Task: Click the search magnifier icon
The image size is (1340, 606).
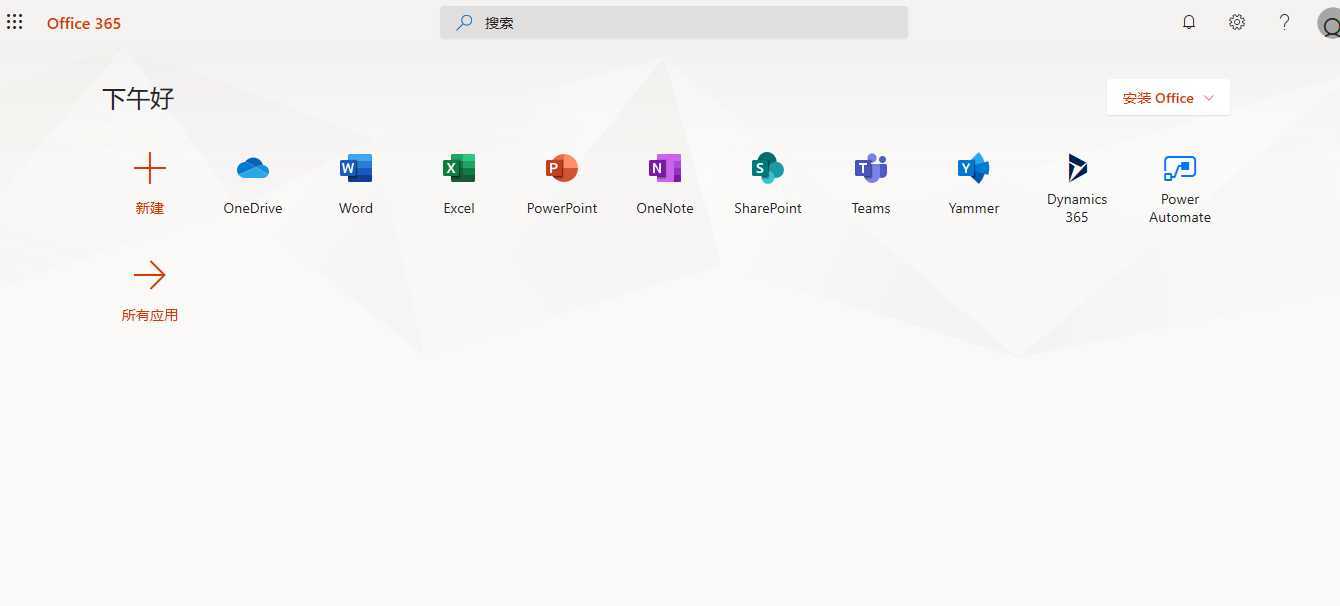Action: 464,22
